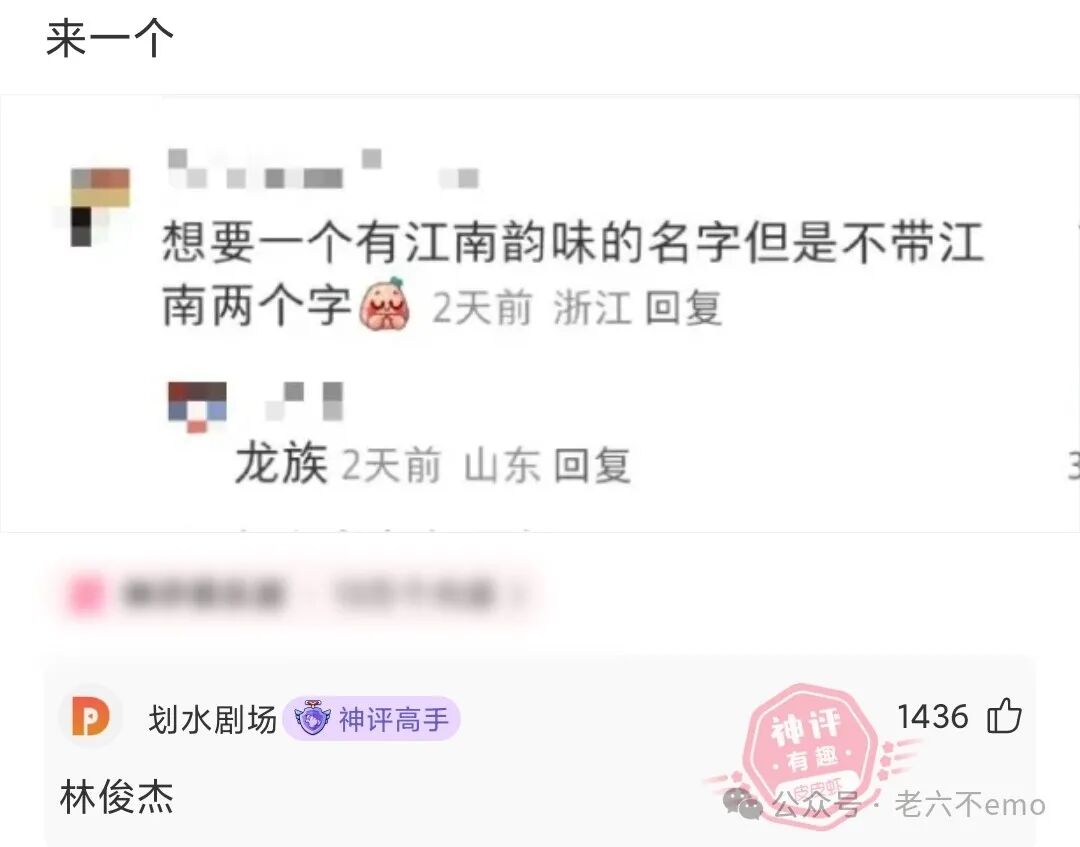Image resolution: width=1080 pixels, height=847 pixels.
Task: Tap the 来一个 post title
Action: point(110,39)
